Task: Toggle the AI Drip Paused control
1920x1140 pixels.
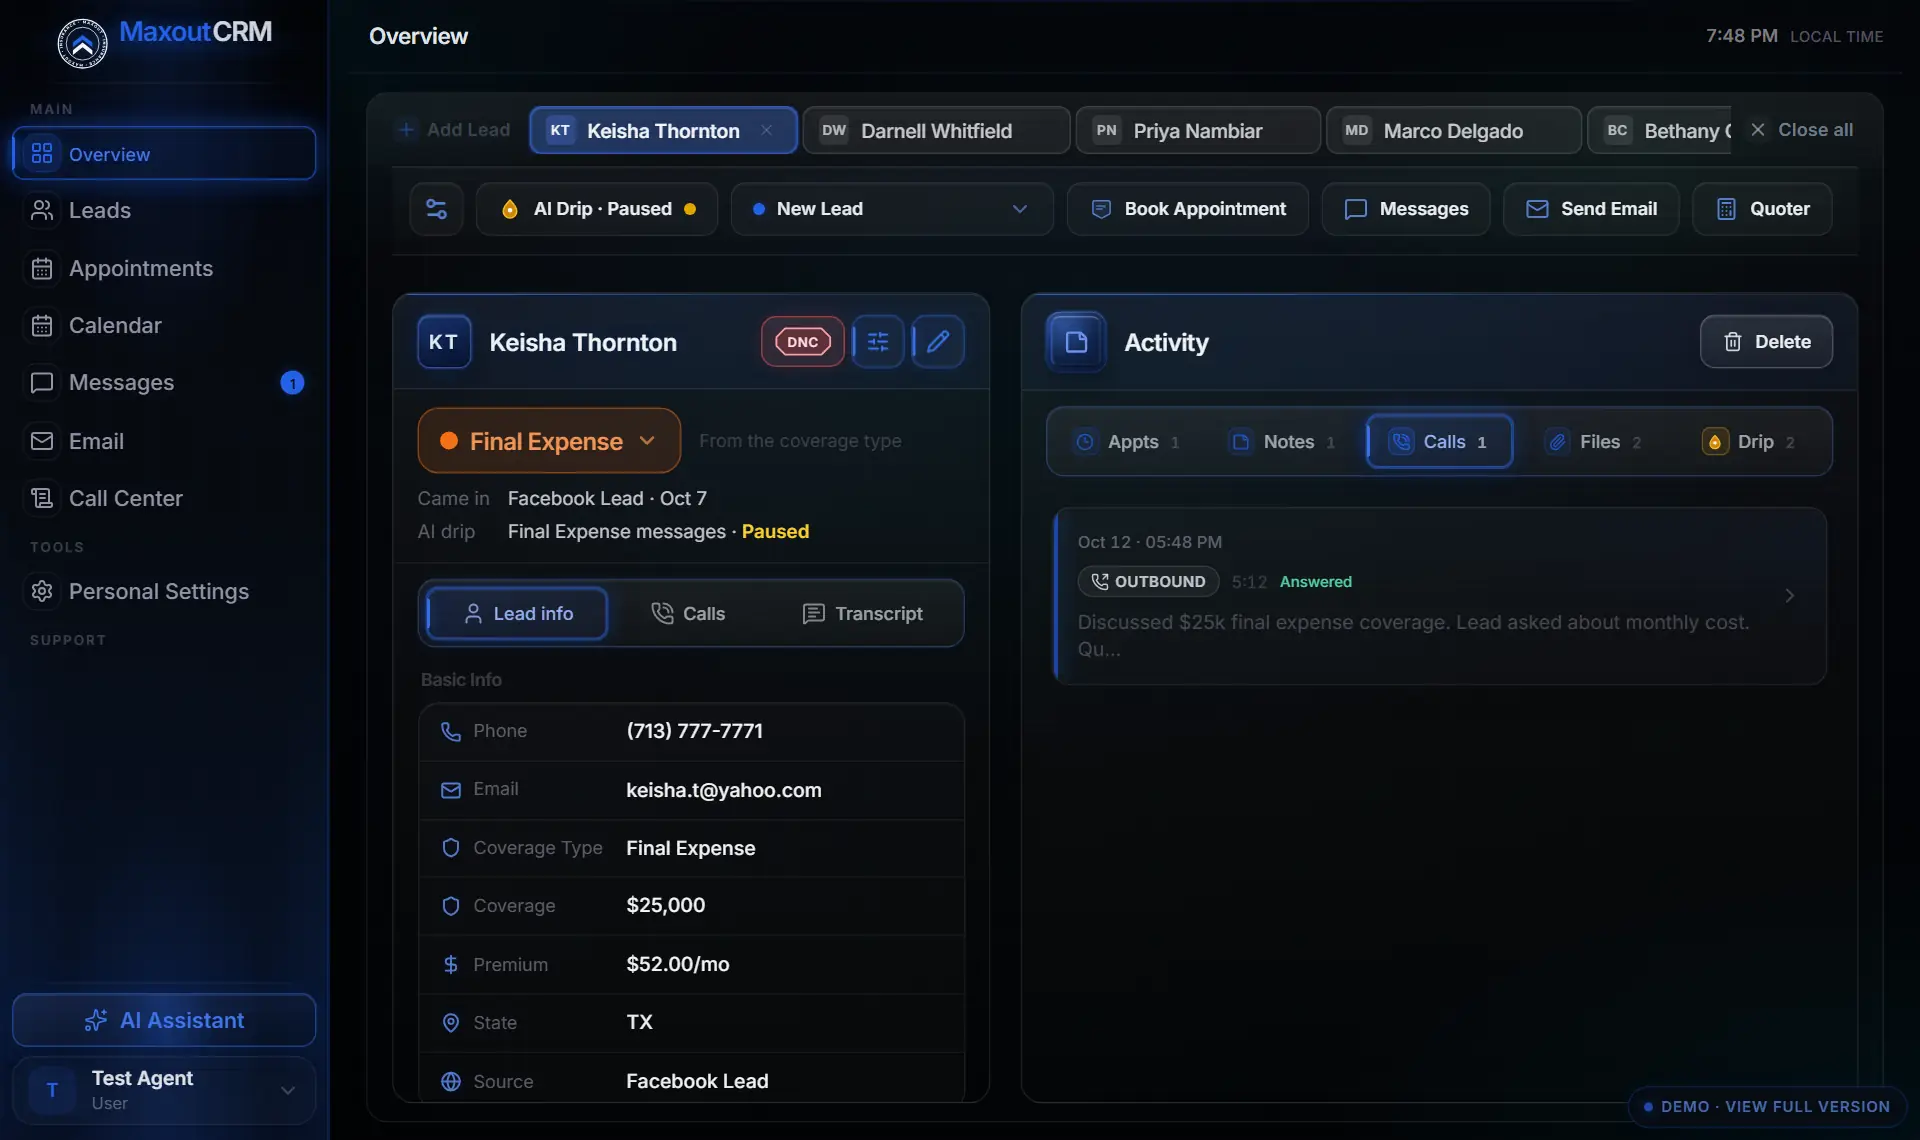Action: 597,209
